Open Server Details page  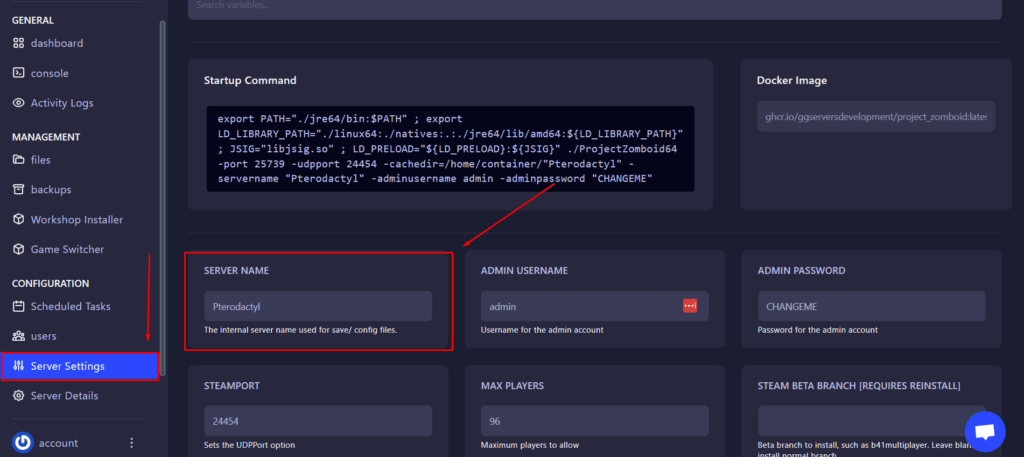click(64, 396)
